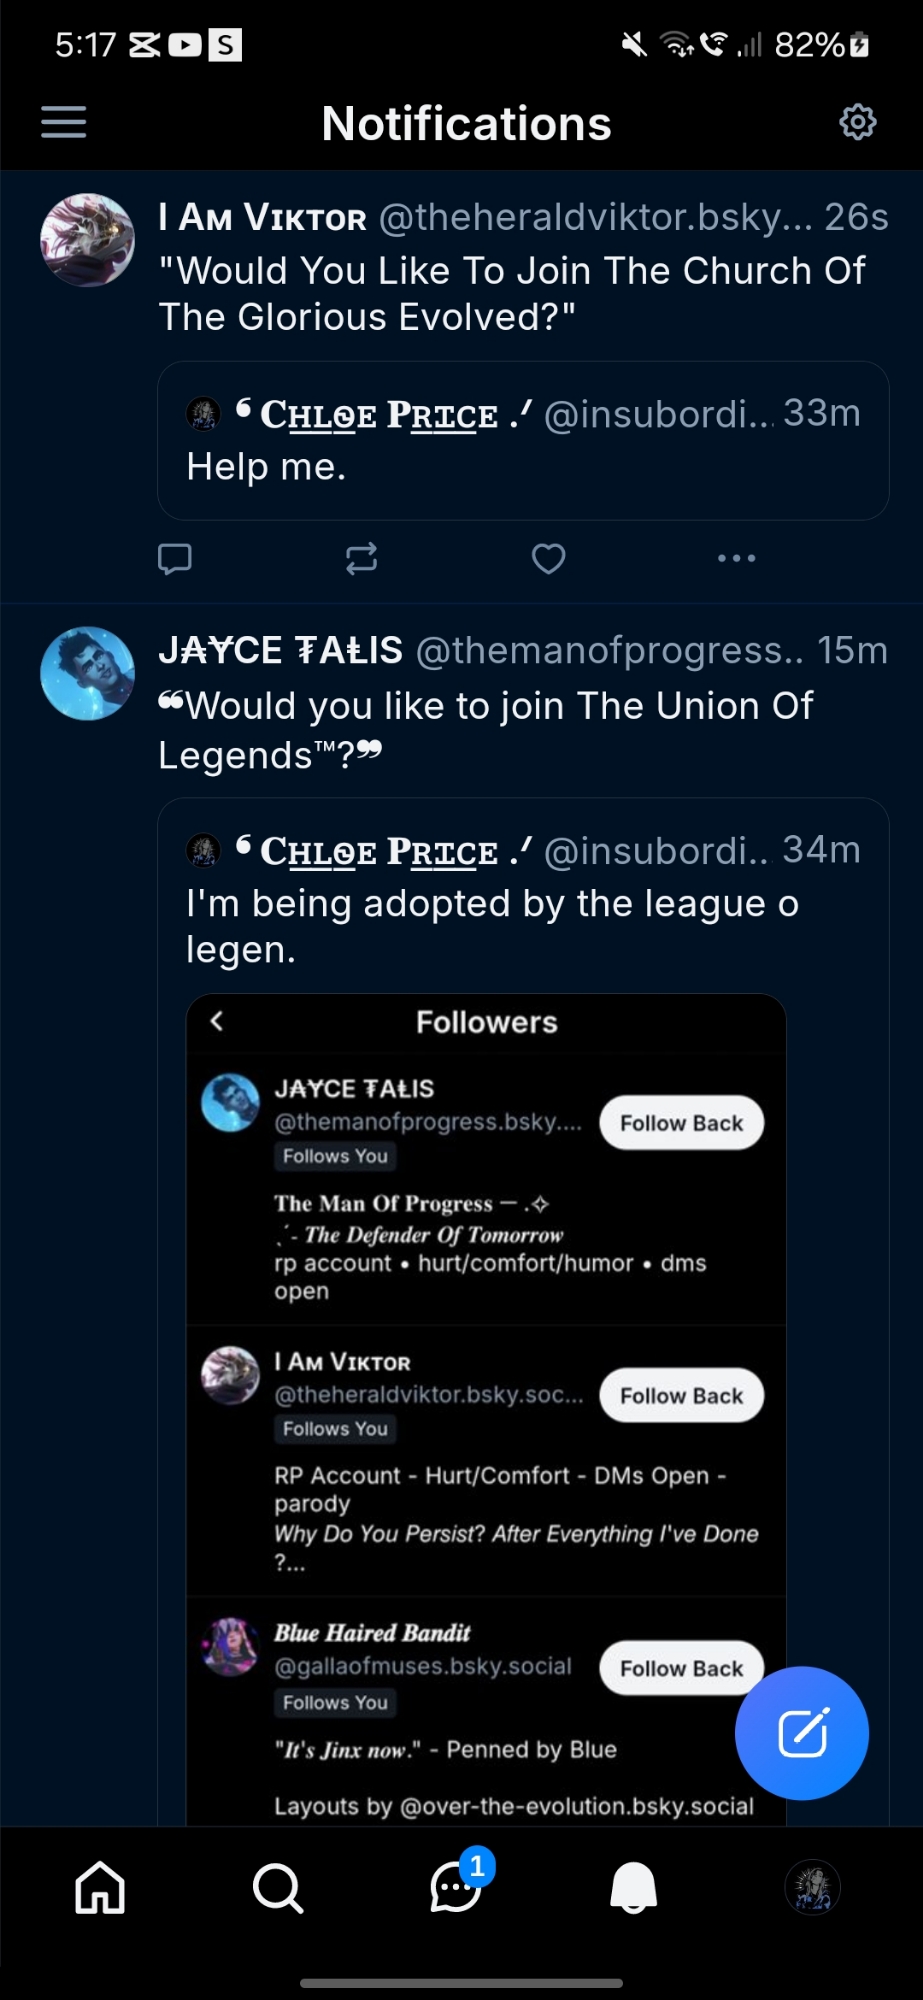Screen dimensions: 923x2000
Task: Follow back Blue Haired Bandit
Action: pos(670,1668)
